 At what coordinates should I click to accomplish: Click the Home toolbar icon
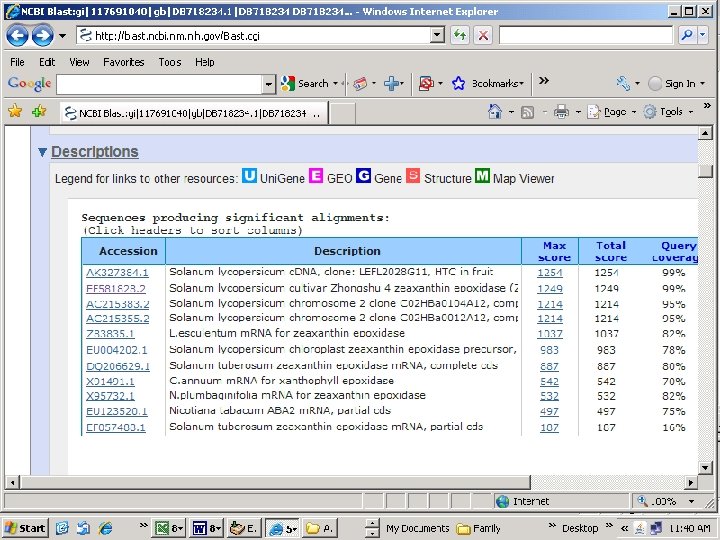[495, 112]
